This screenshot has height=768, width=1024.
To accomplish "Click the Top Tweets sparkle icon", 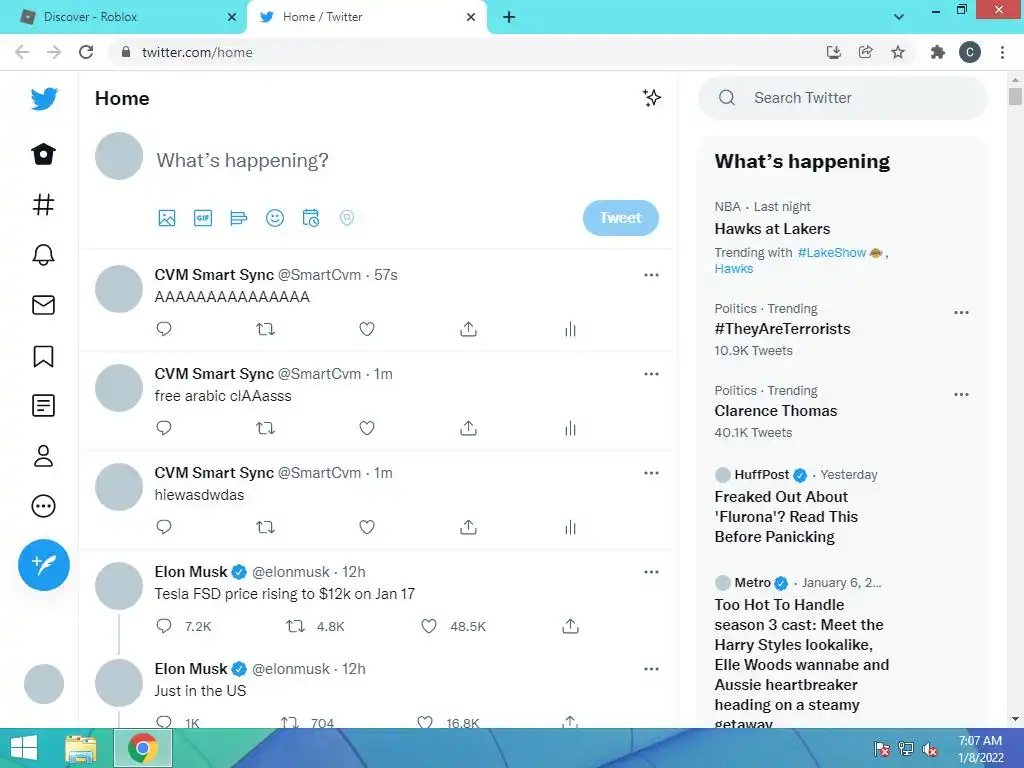I will tap(651, 98).
